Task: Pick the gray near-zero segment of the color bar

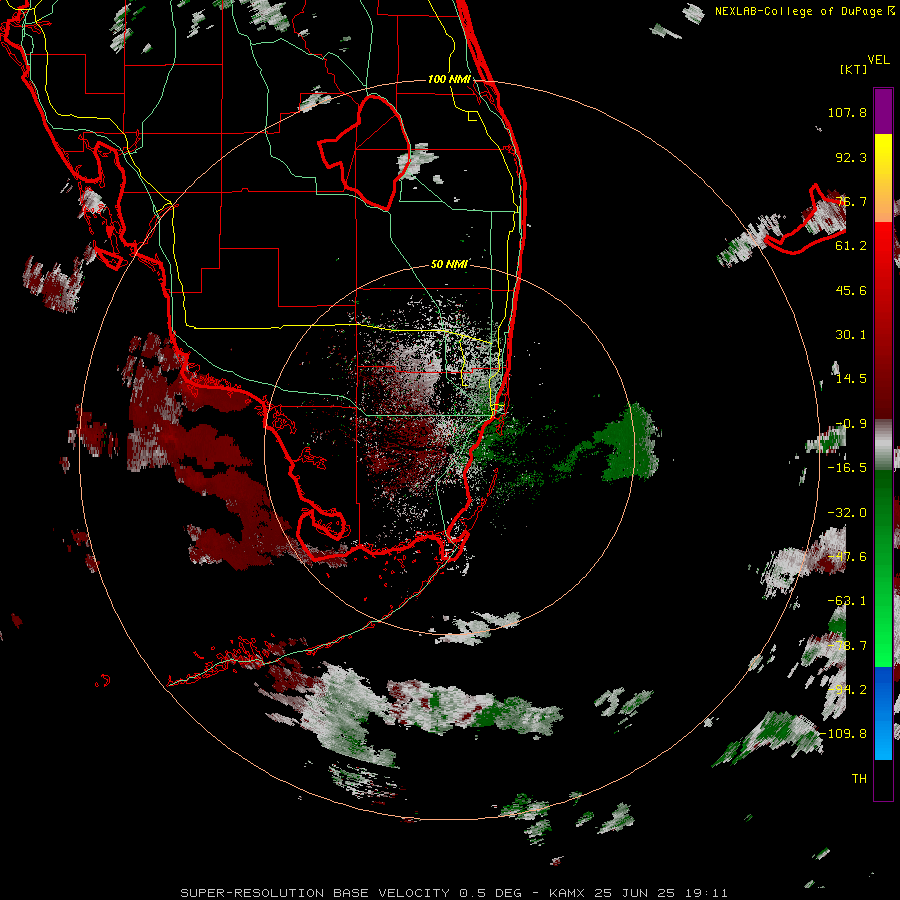Action: [883, 445]
